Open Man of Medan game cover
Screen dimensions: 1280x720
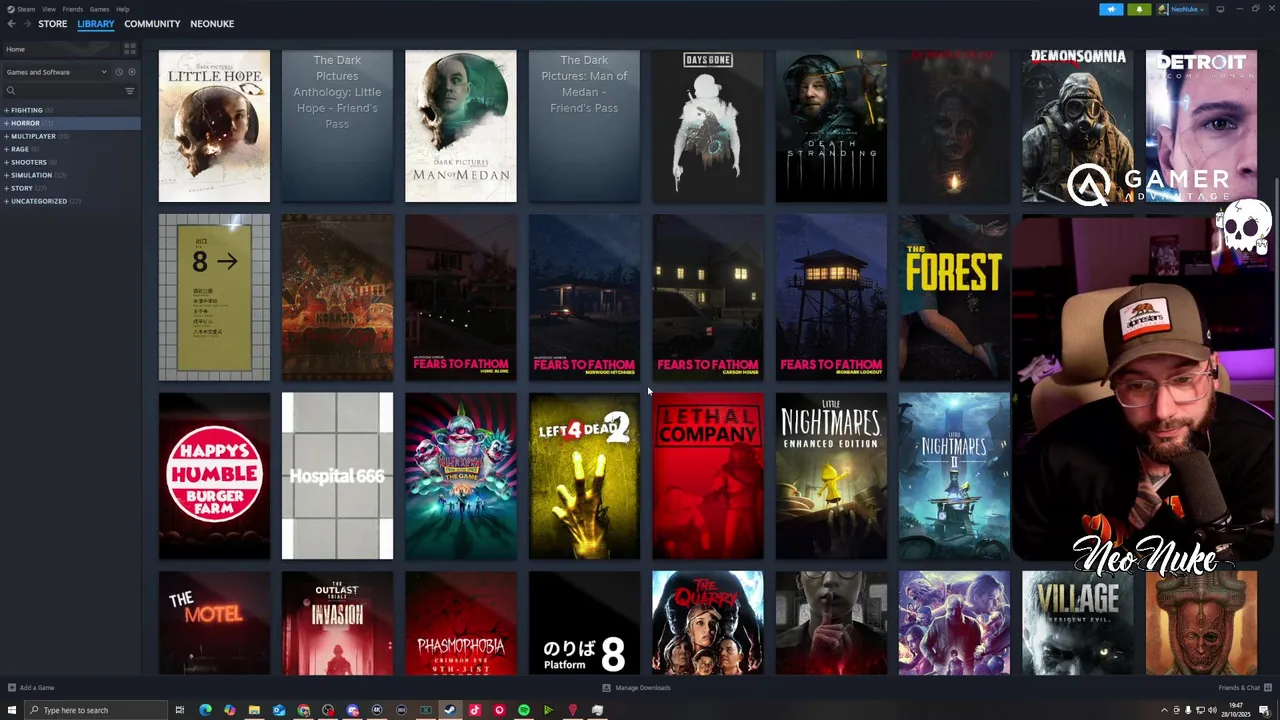click(x=461, y=126)
